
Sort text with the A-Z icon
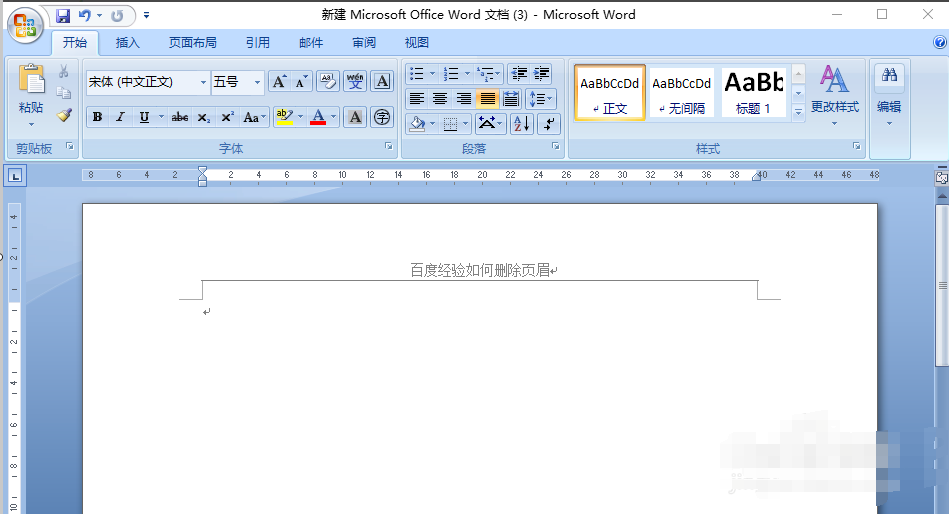coord(522,124)
